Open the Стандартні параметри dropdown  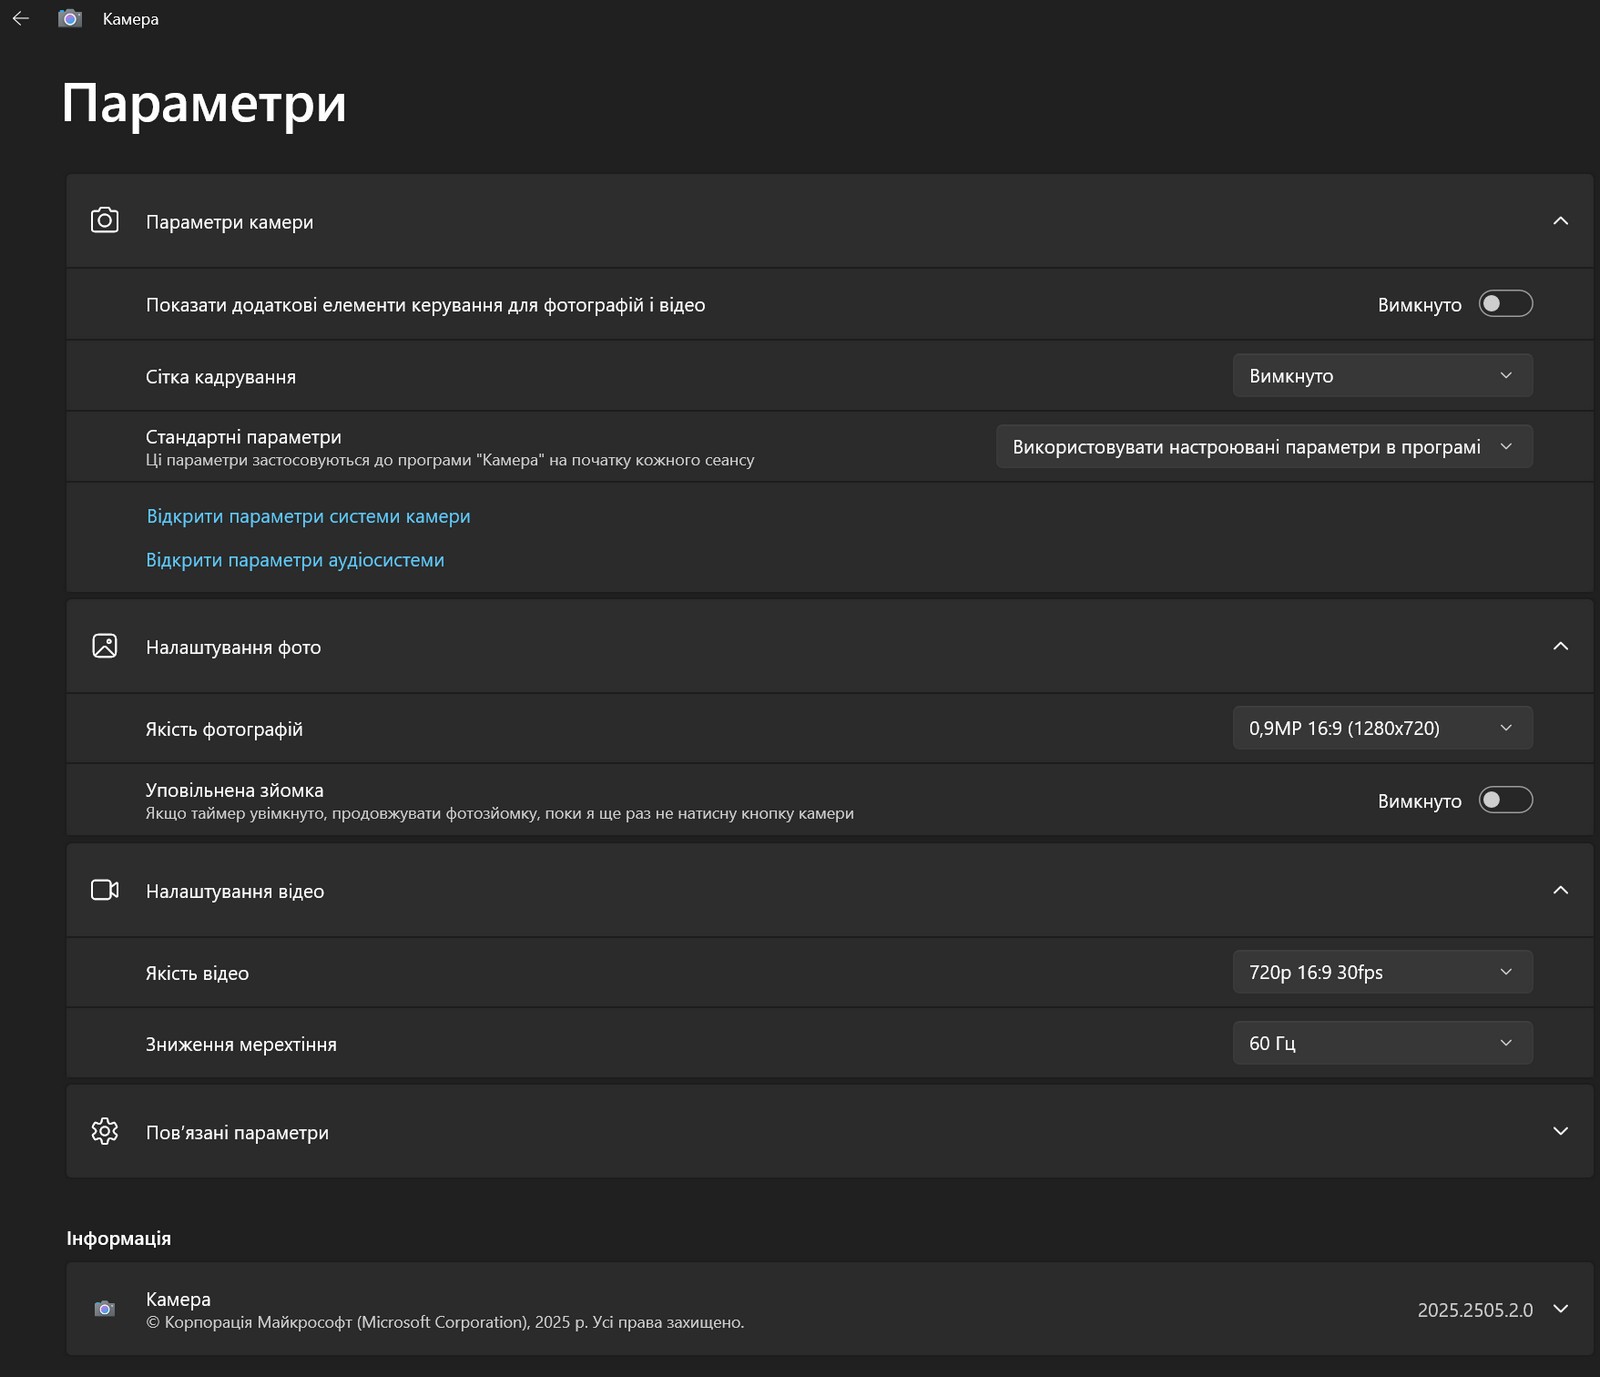tap(1264, 447)
